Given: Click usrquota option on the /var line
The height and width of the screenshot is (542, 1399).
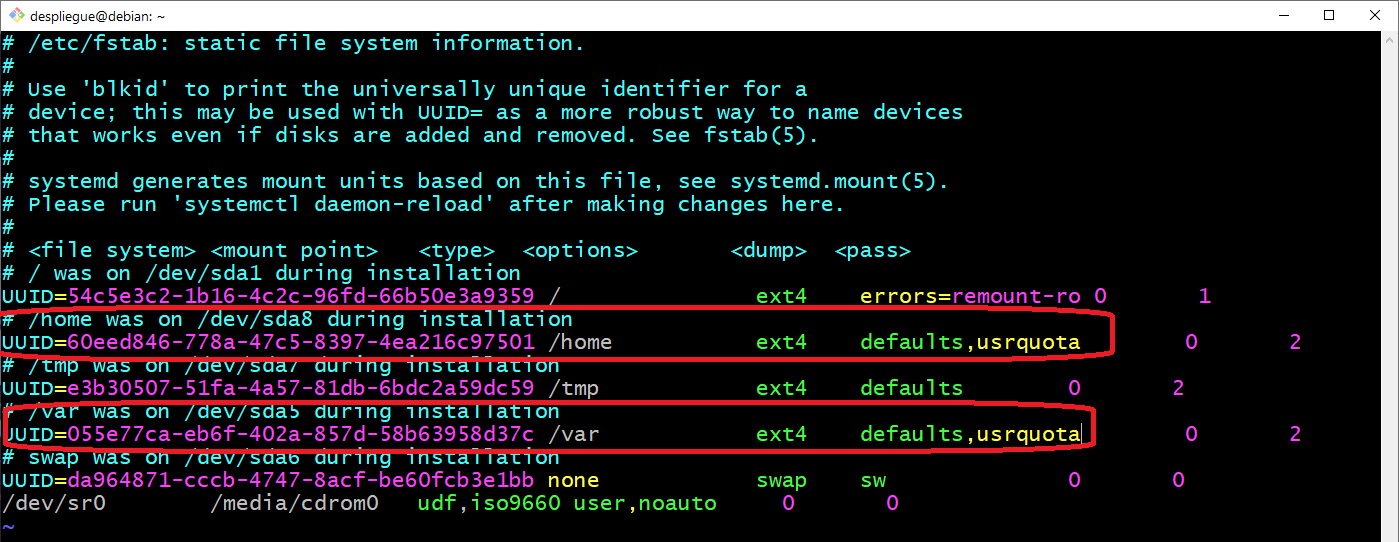Looking at the screenshot, I should (x=1028, y=434).
